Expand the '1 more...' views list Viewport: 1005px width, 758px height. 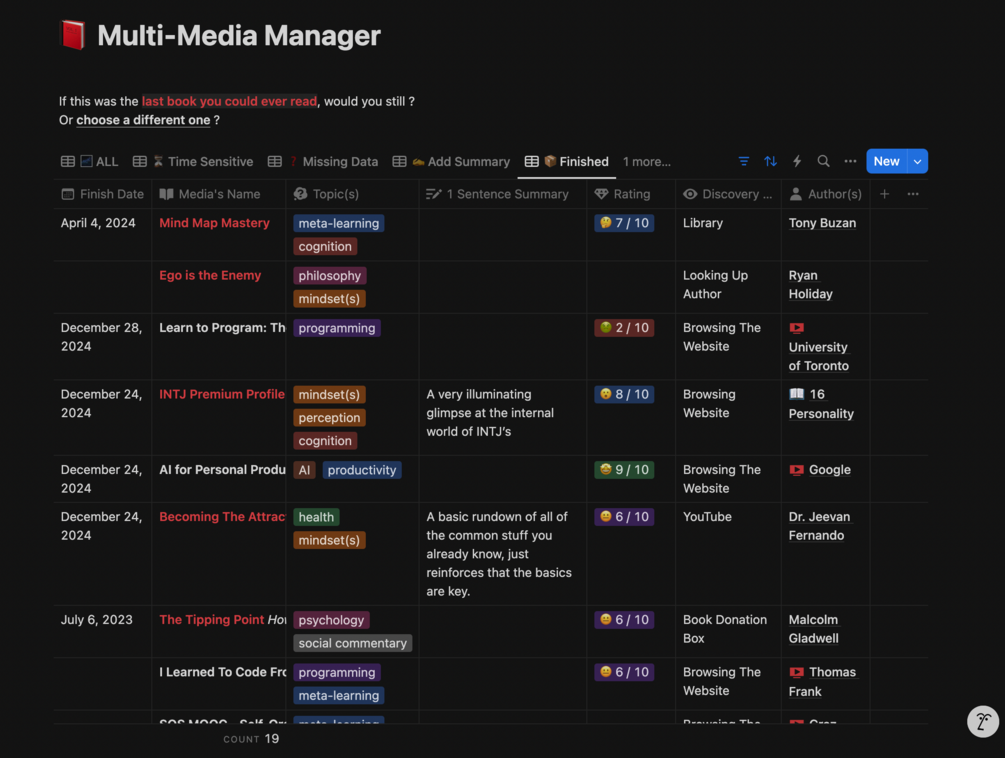647,162
